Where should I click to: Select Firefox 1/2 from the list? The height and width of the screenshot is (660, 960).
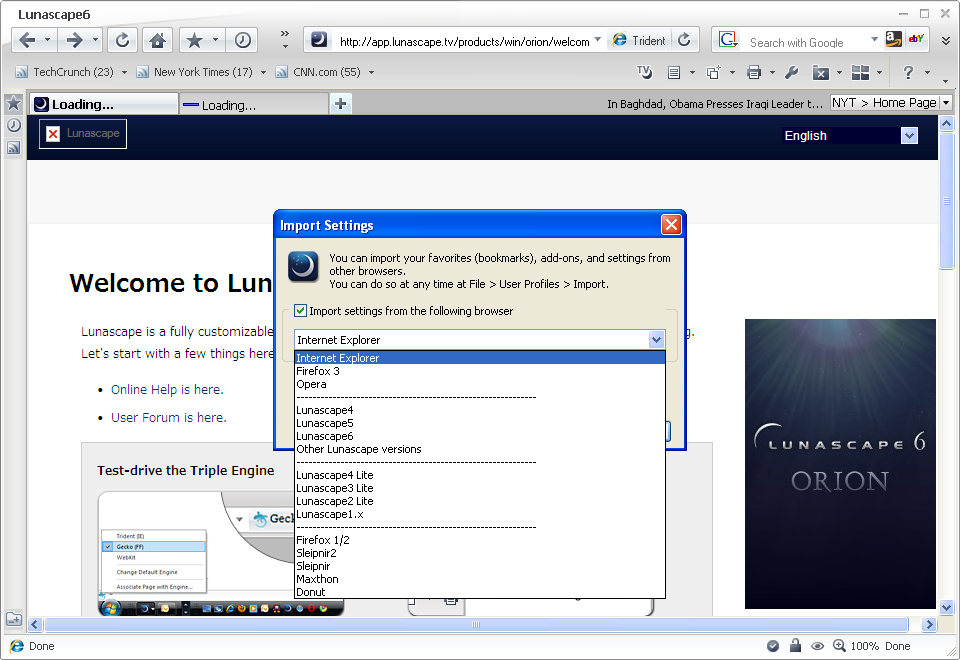pos(479,540)
